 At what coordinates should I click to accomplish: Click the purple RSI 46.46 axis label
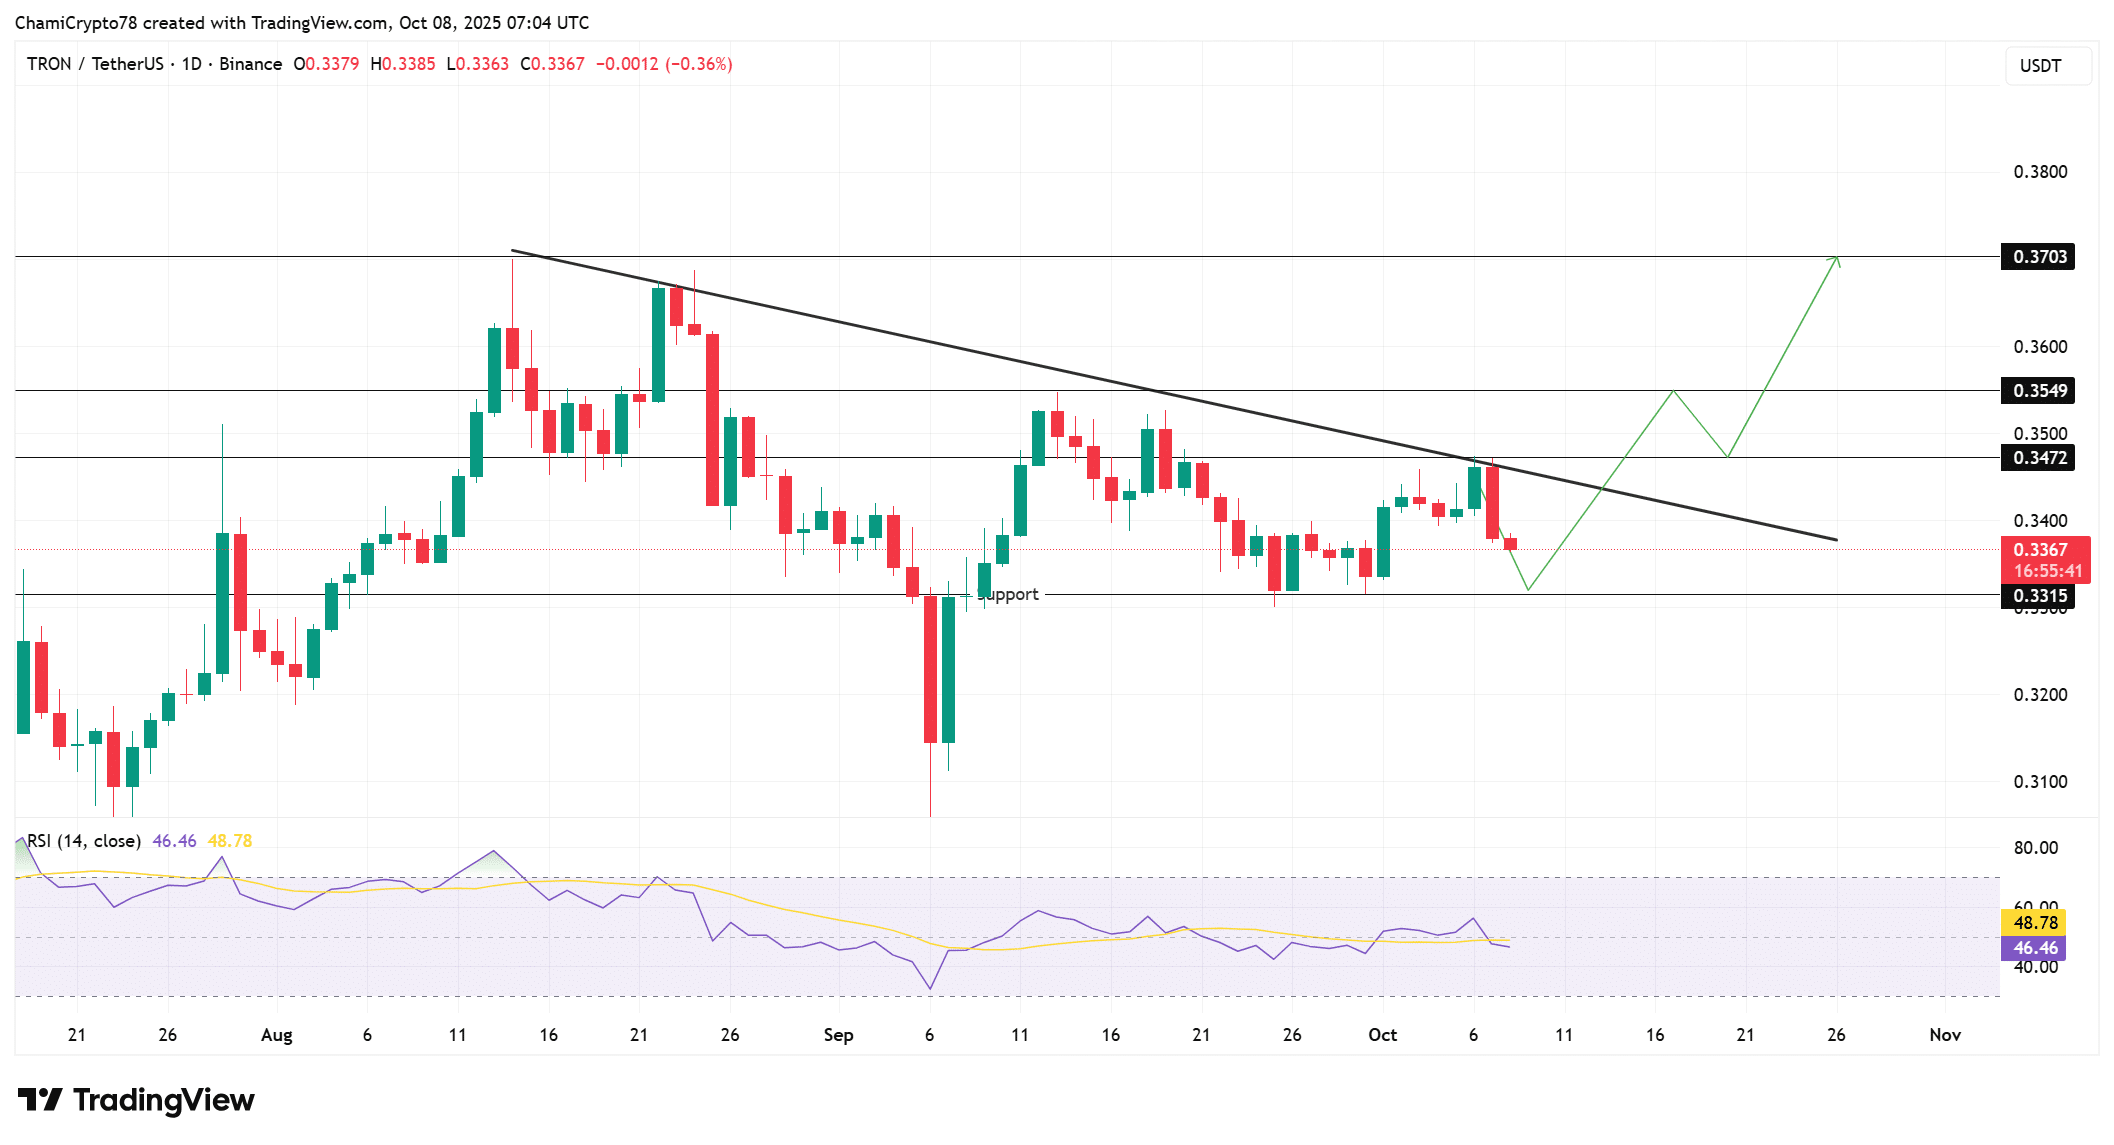[x=2034, y=948]
